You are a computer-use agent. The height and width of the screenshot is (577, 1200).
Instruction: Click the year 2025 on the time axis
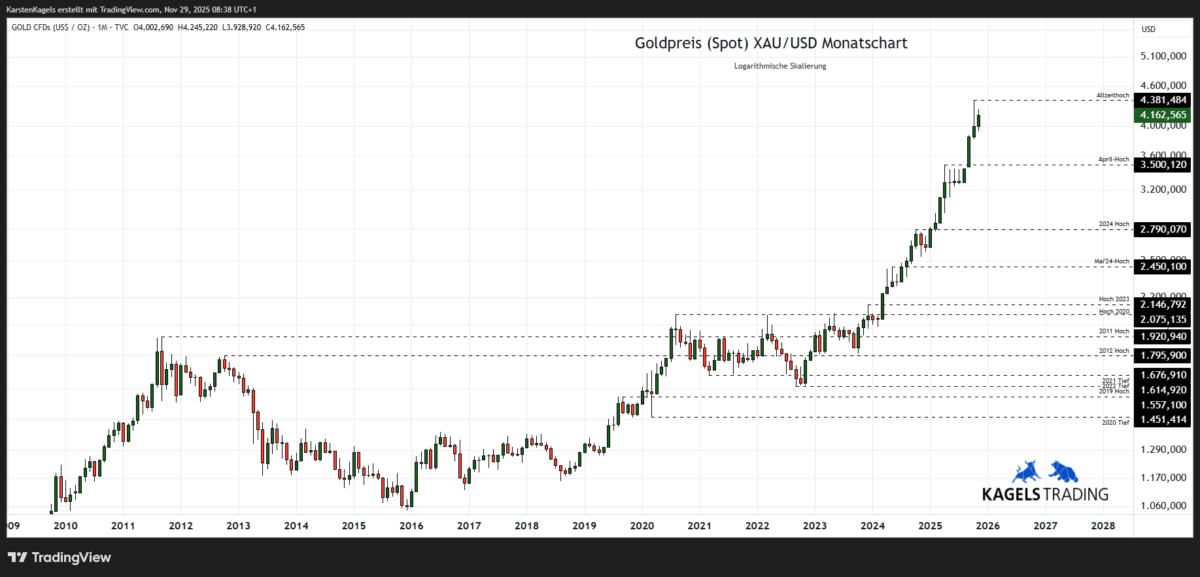click(932, 525)
